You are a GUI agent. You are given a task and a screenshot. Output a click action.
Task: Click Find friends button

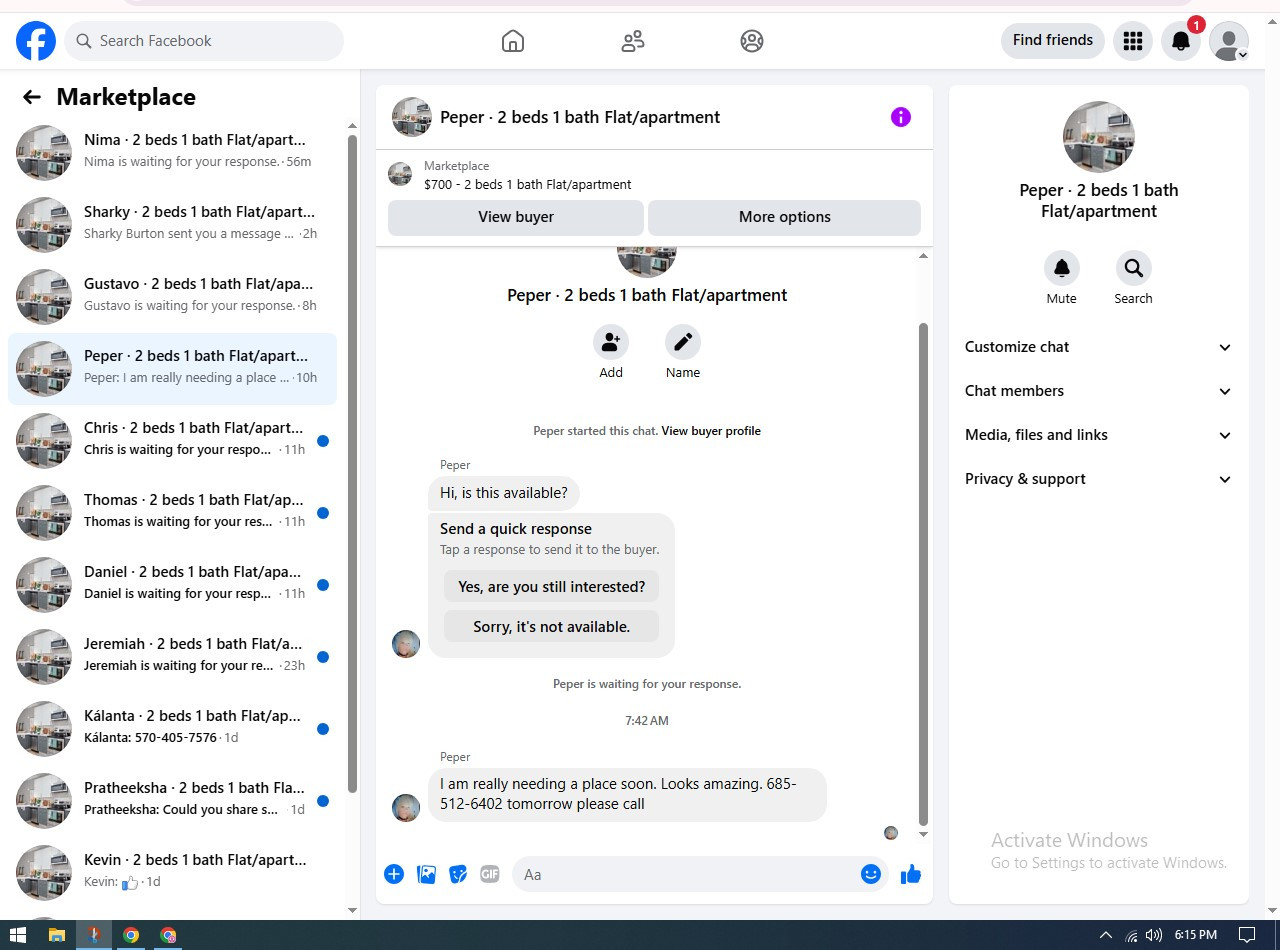coord(1053,40)
